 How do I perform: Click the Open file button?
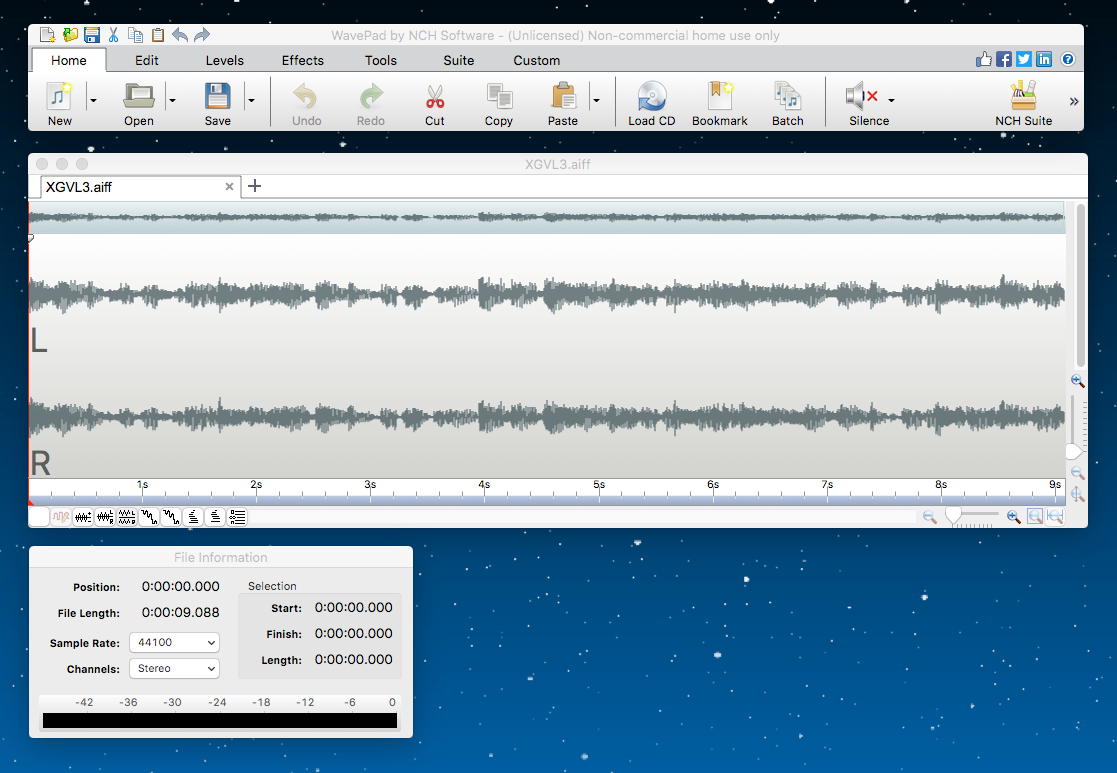tap(138, 98)
